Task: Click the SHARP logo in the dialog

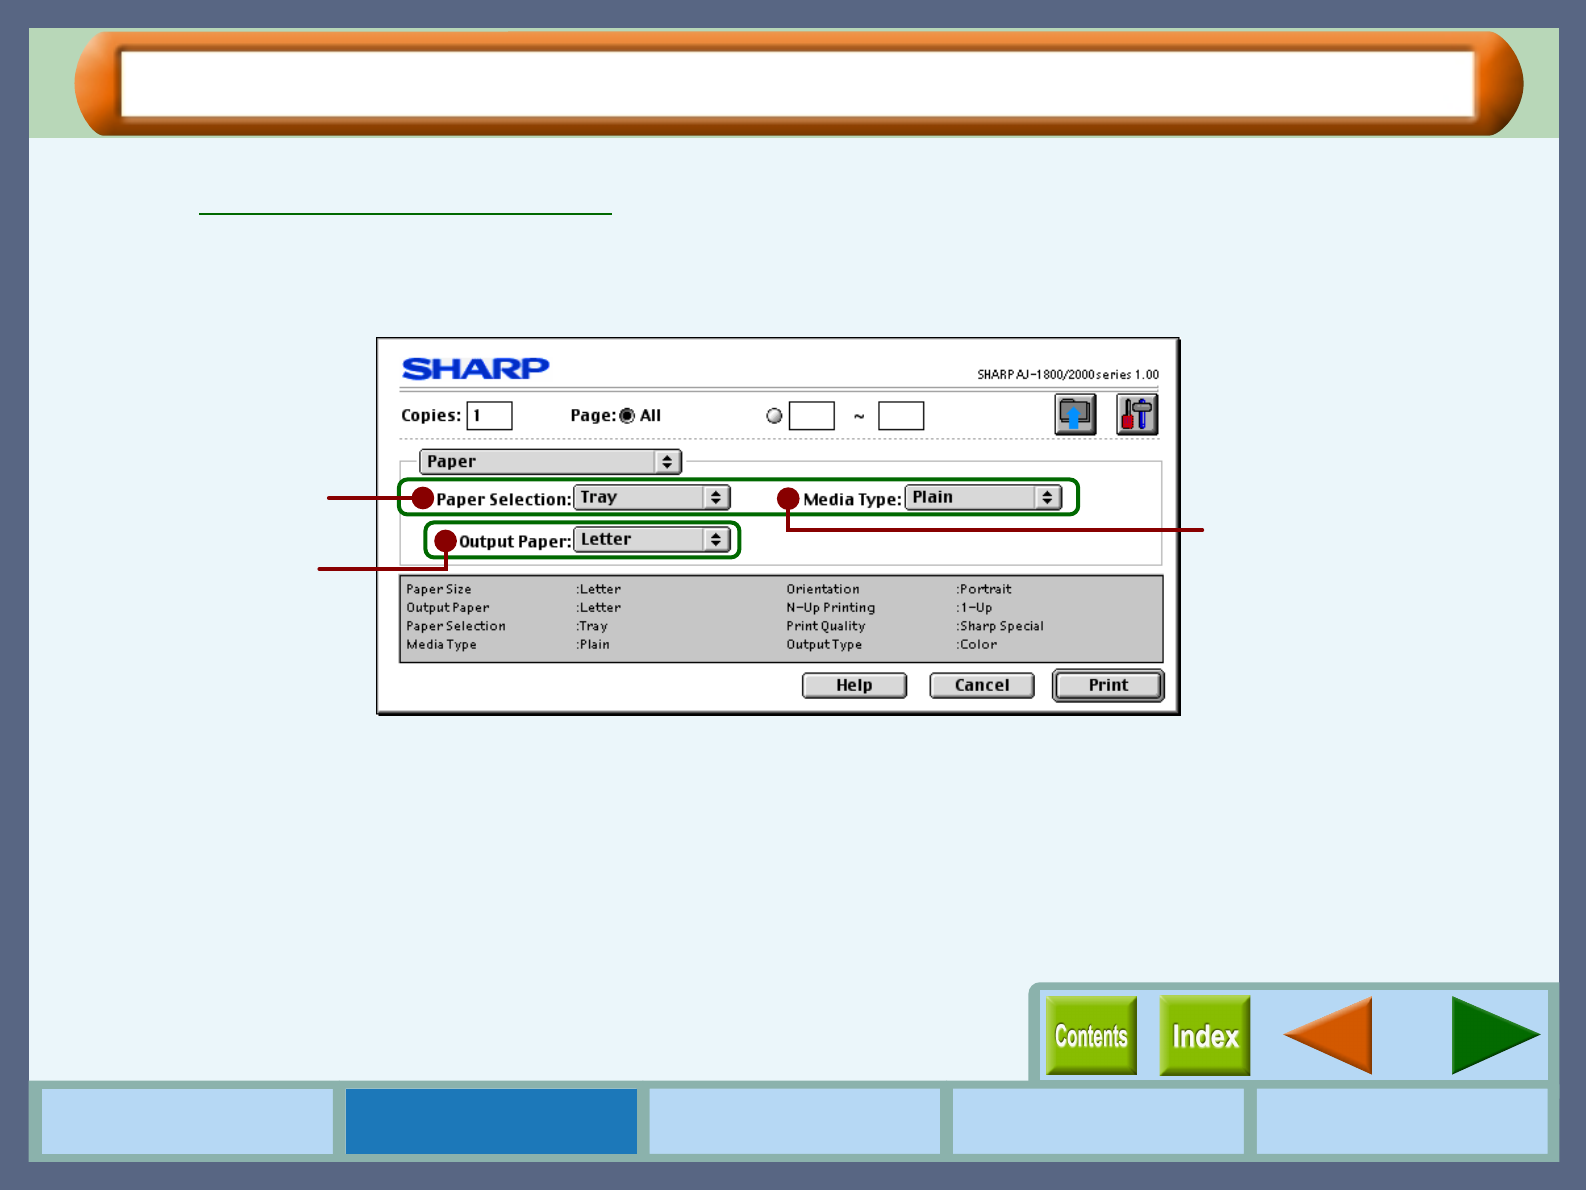Action: tap(475, 369)
